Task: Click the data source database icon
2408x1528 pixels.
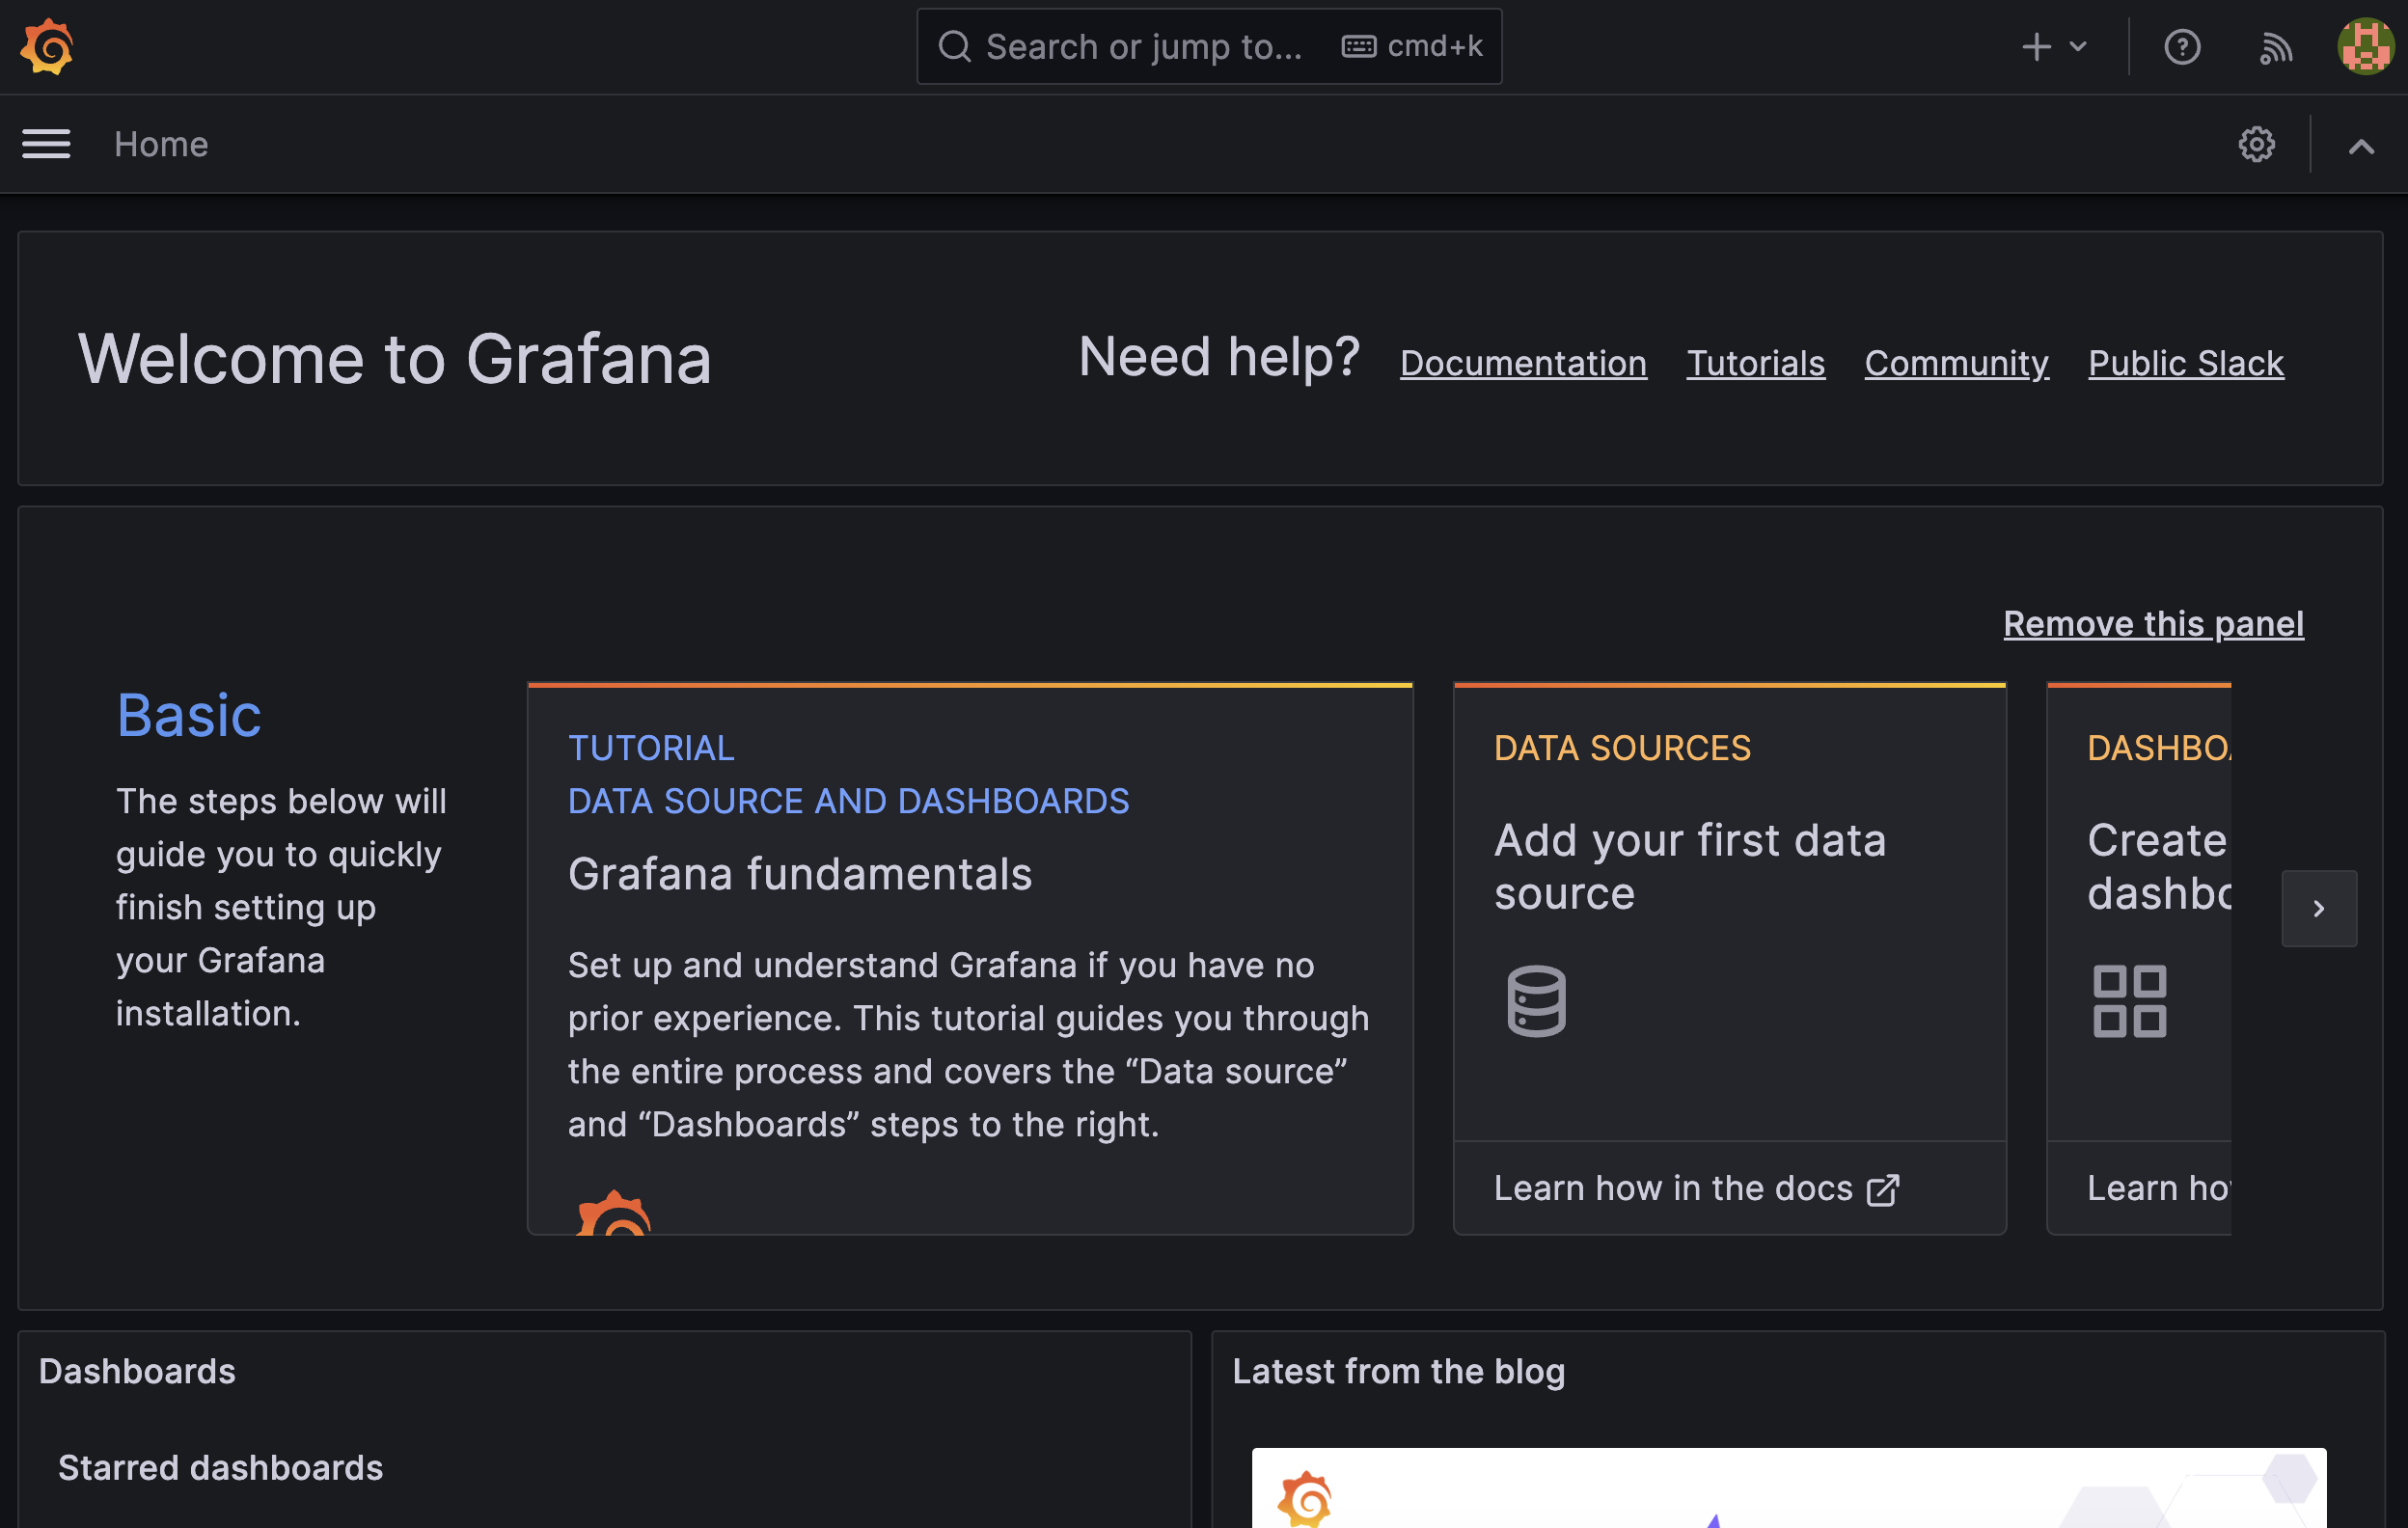Action: [1536, 1001]
